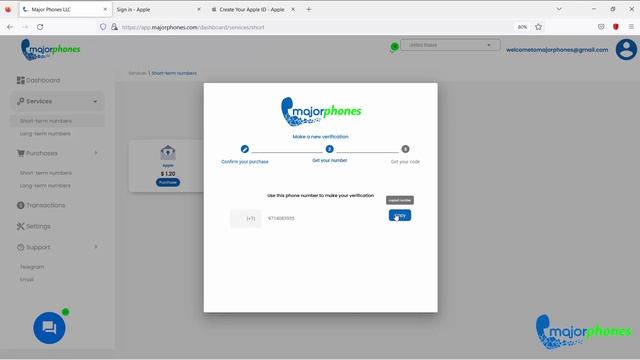Click the Dashboard grid icon in sidebar
Viewport: 640px width, 360px height.
(x=20, y=80)
